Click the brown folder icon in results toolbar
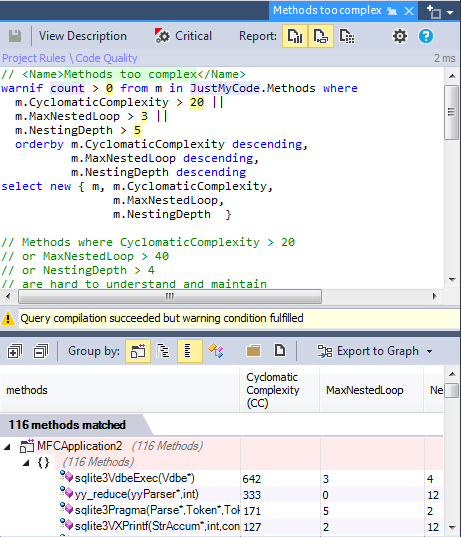 click(253, 351)
